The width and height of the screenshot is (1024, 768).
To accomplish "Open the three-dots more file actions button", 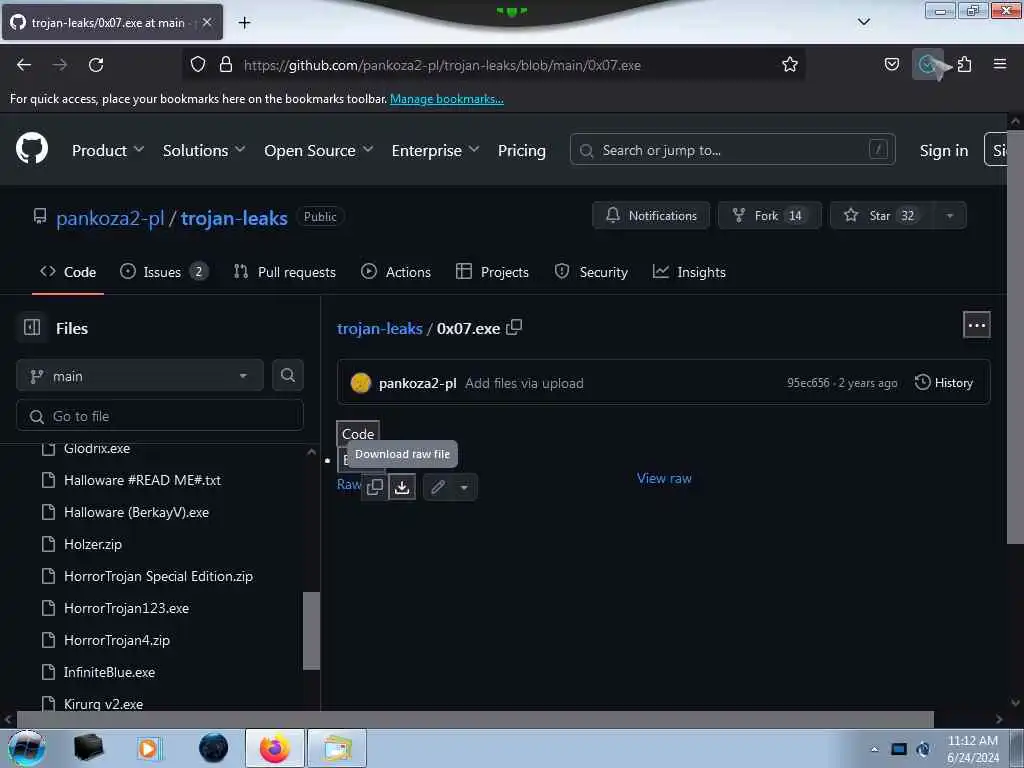I will tap(976, 325).
